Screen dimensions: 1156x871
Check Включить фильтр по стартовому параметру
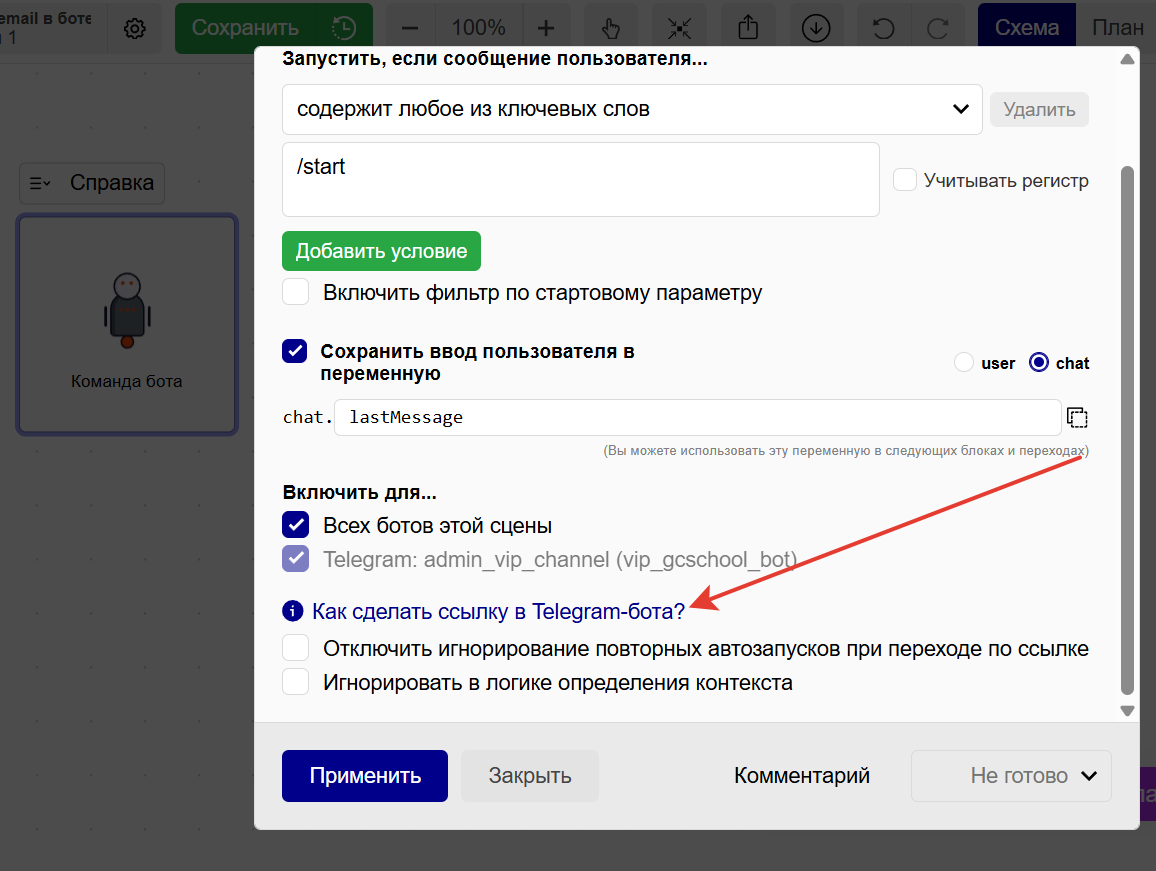pos(295,292)
